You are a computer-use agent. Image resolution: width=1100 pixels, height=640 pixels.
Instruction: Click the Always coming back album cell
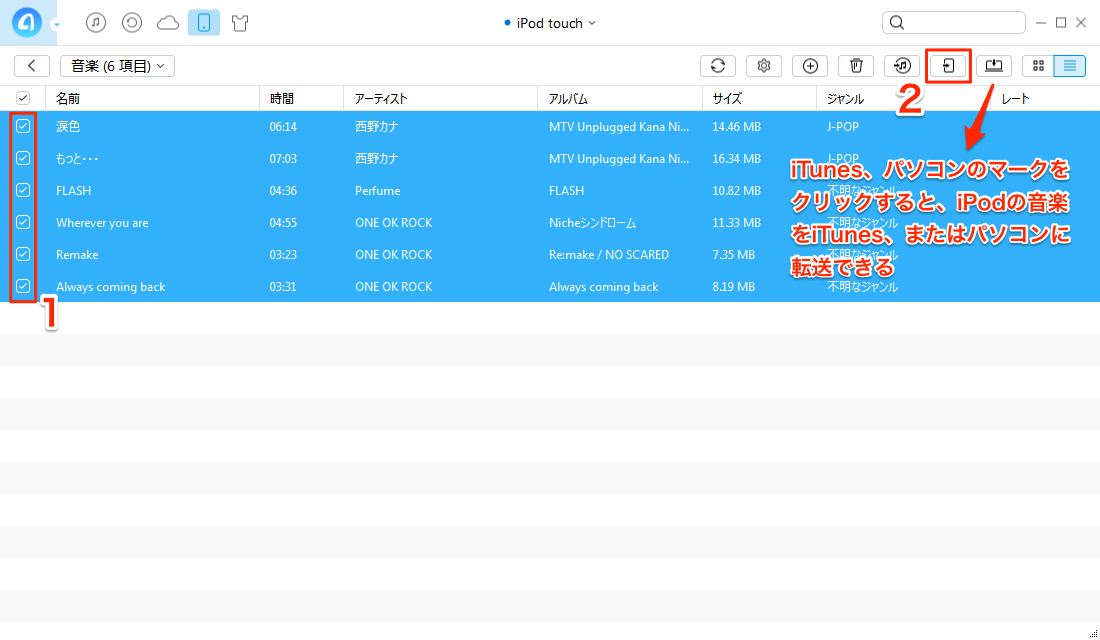click(x=603, y=287)
